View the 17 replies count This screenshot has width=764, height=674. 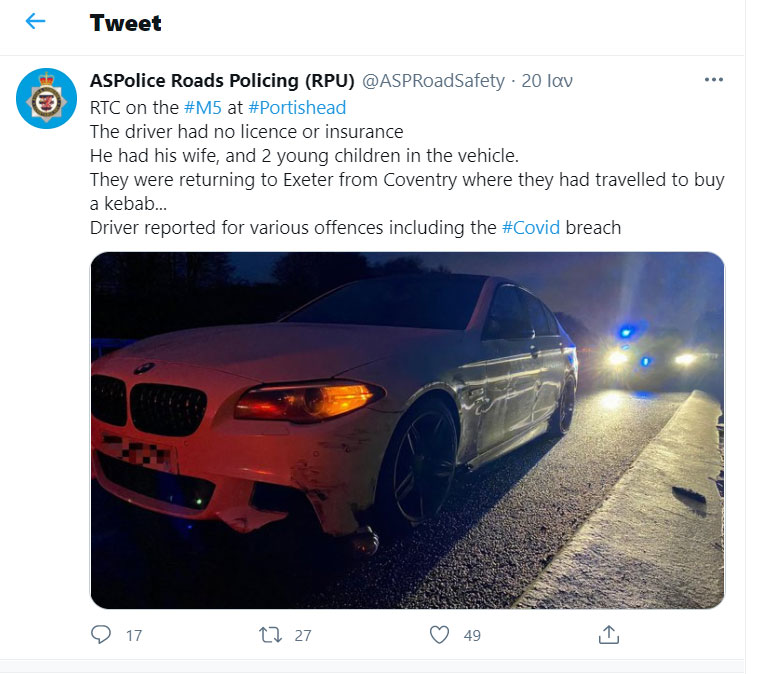[134, 635]
